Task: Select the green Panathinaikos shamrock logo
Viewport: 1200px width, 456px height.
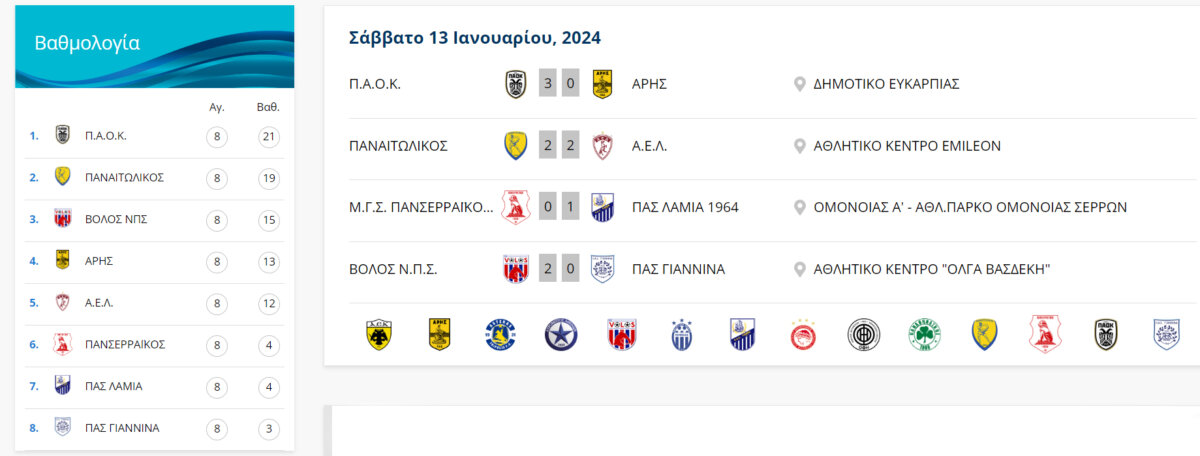Action: click(924, 334)
